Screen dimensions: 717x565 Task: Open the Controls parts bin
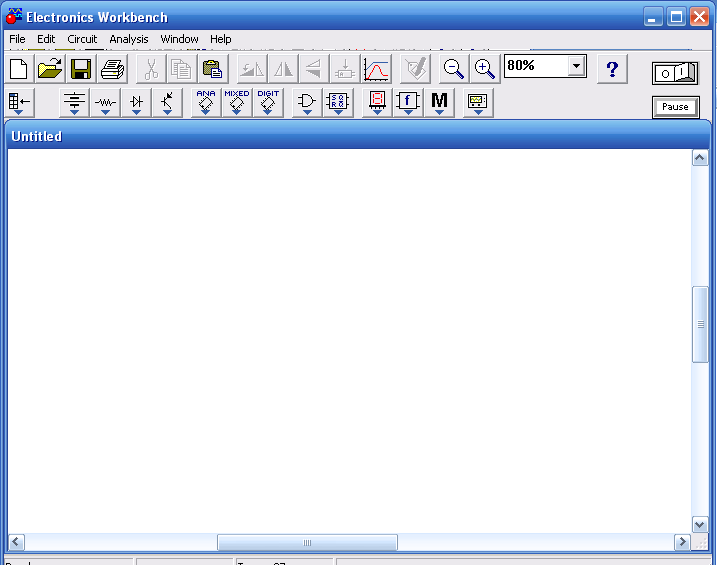click(x=408, y=103)
